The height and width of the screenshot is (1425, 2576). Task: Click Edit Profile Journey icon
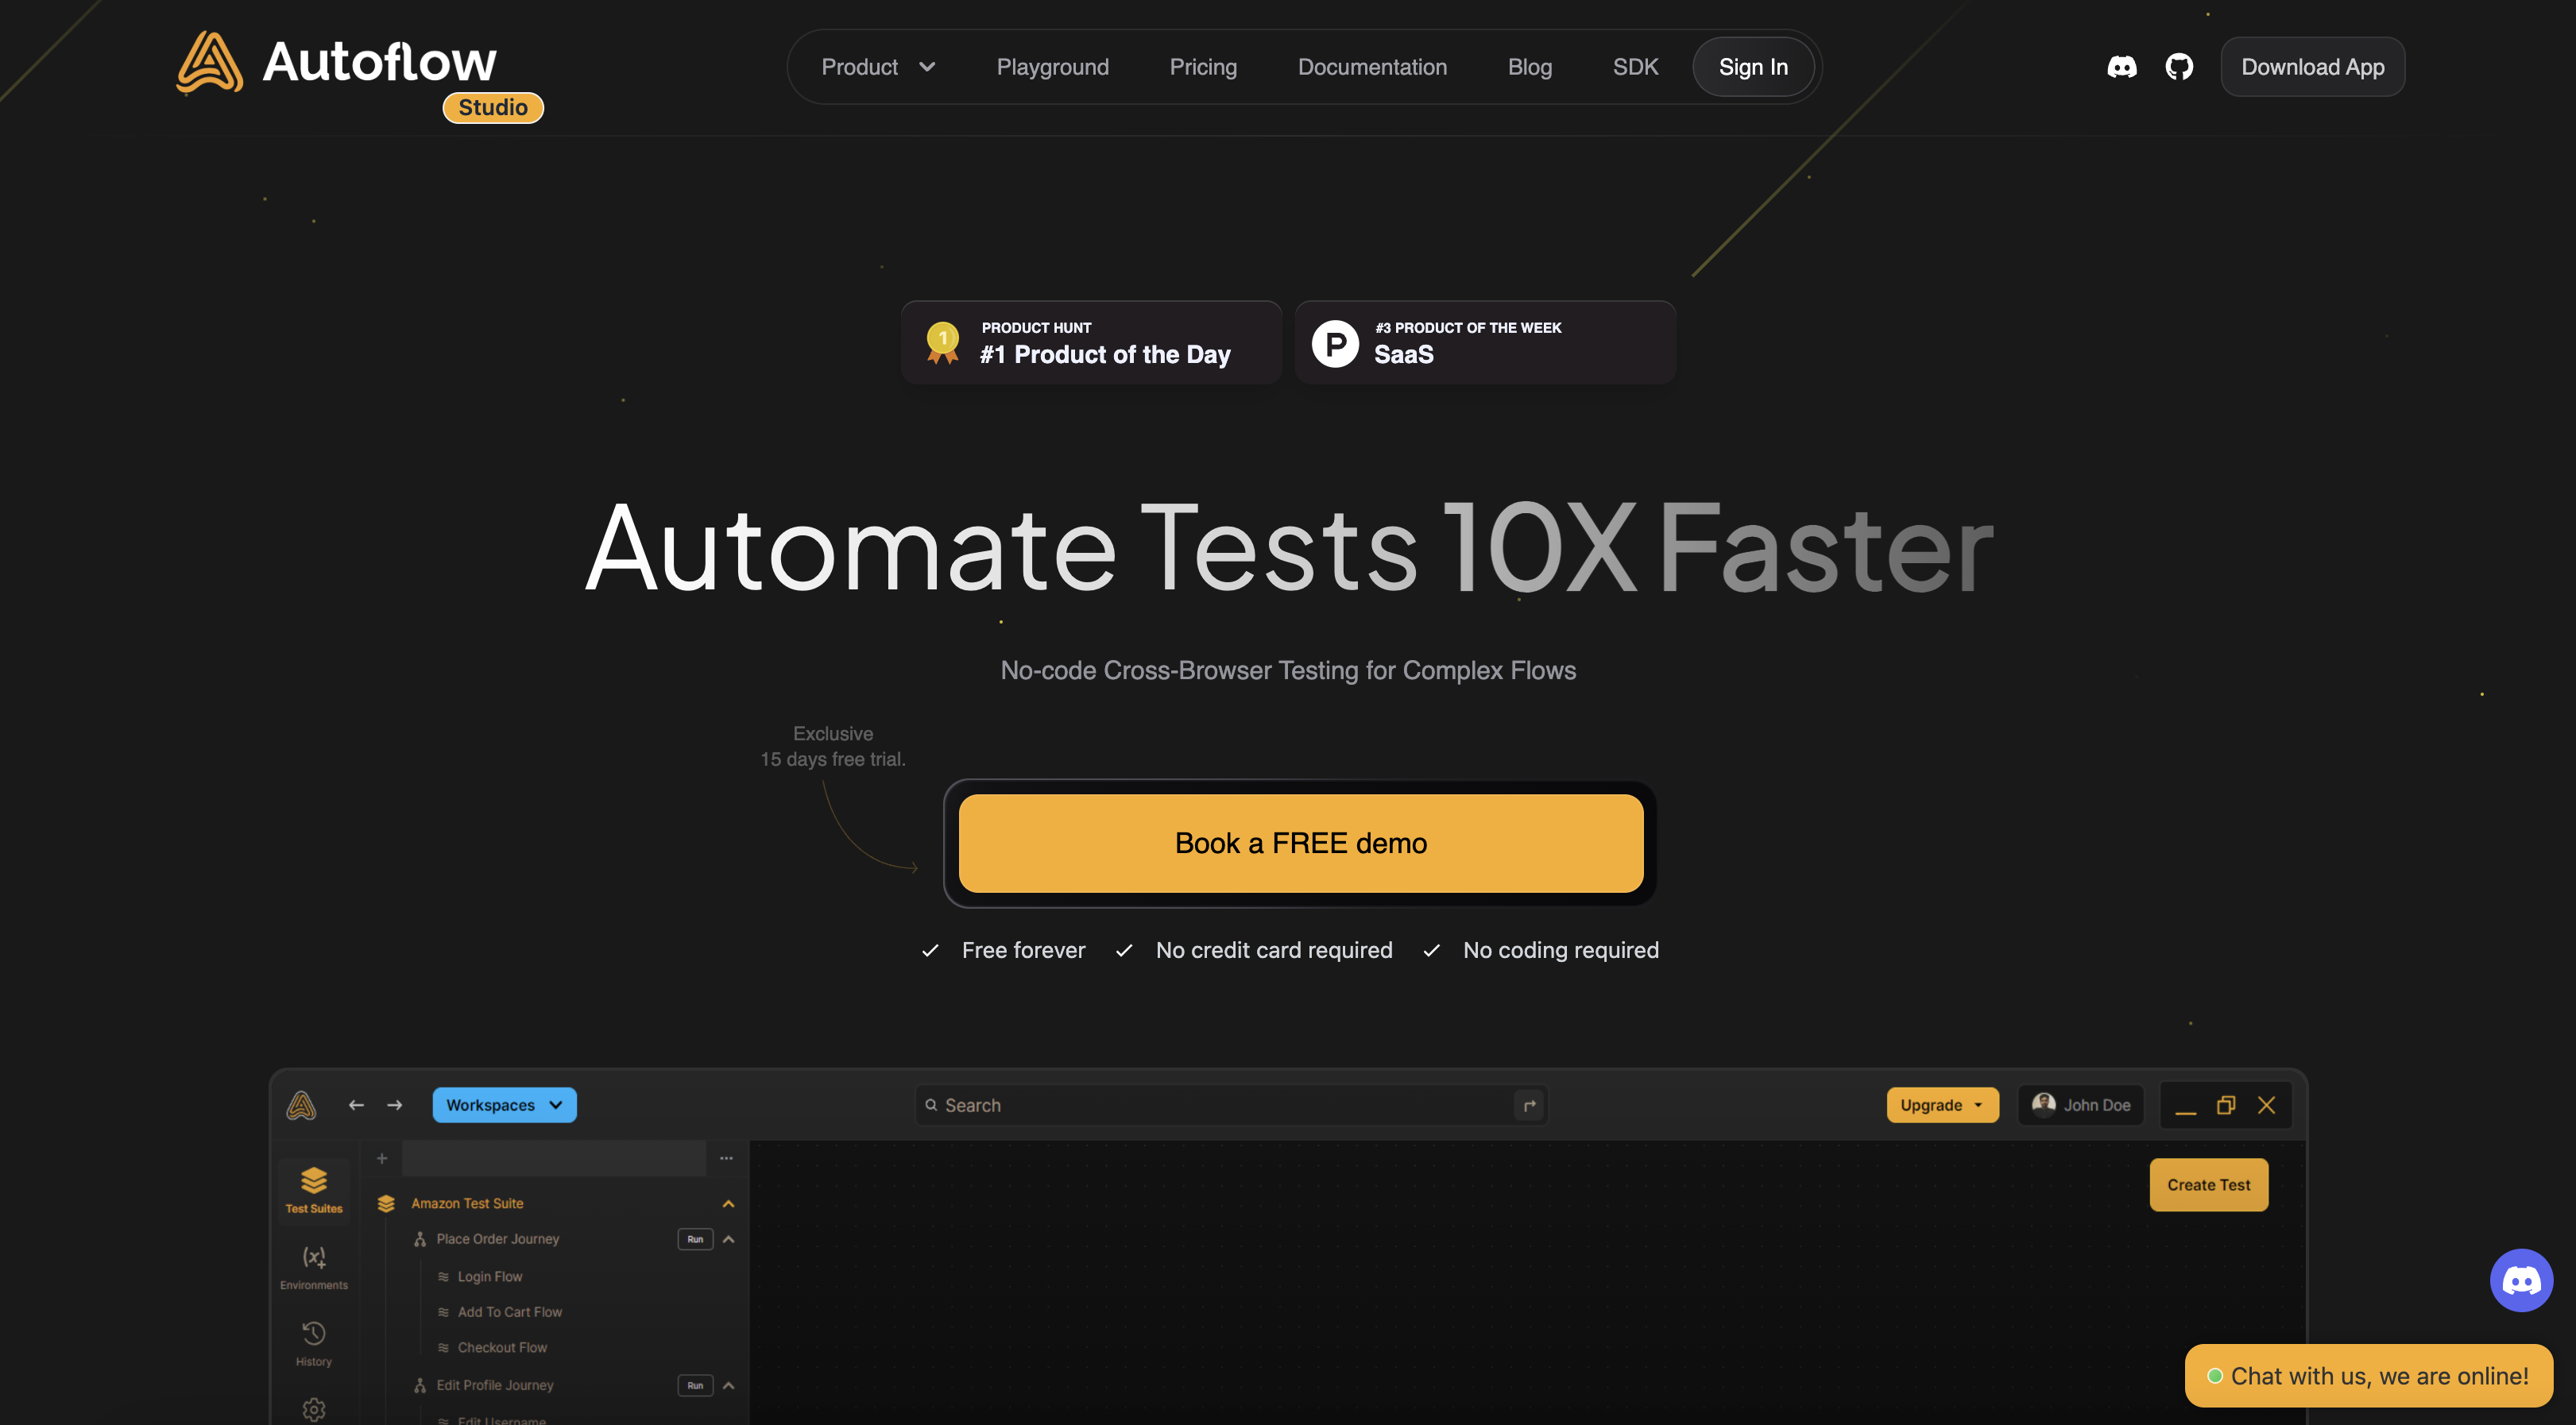pos(420,1385)
